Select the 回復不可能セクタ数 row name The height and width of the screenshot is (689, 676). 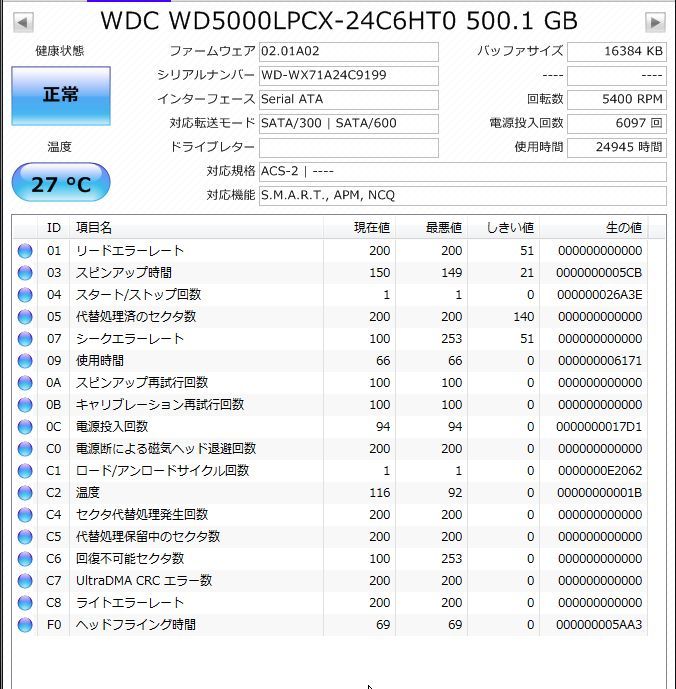pyautogui.click(x=130, y=558)
